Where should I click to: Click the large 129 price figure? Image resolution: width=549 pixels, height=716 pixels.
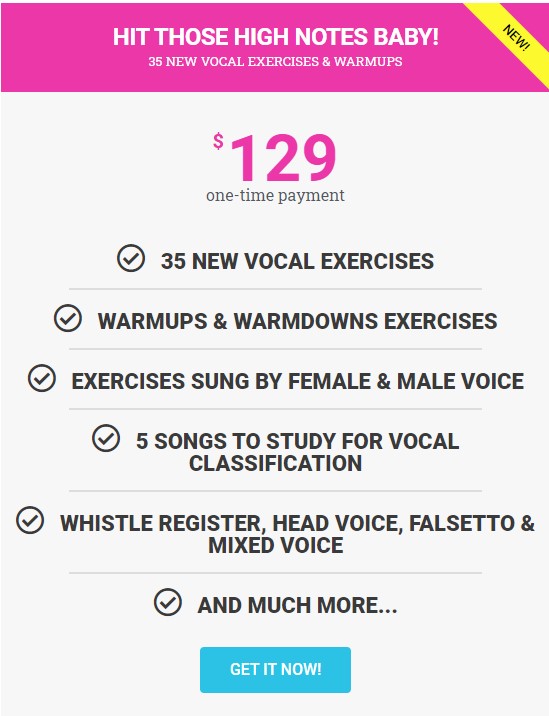(x=283, y=157)
